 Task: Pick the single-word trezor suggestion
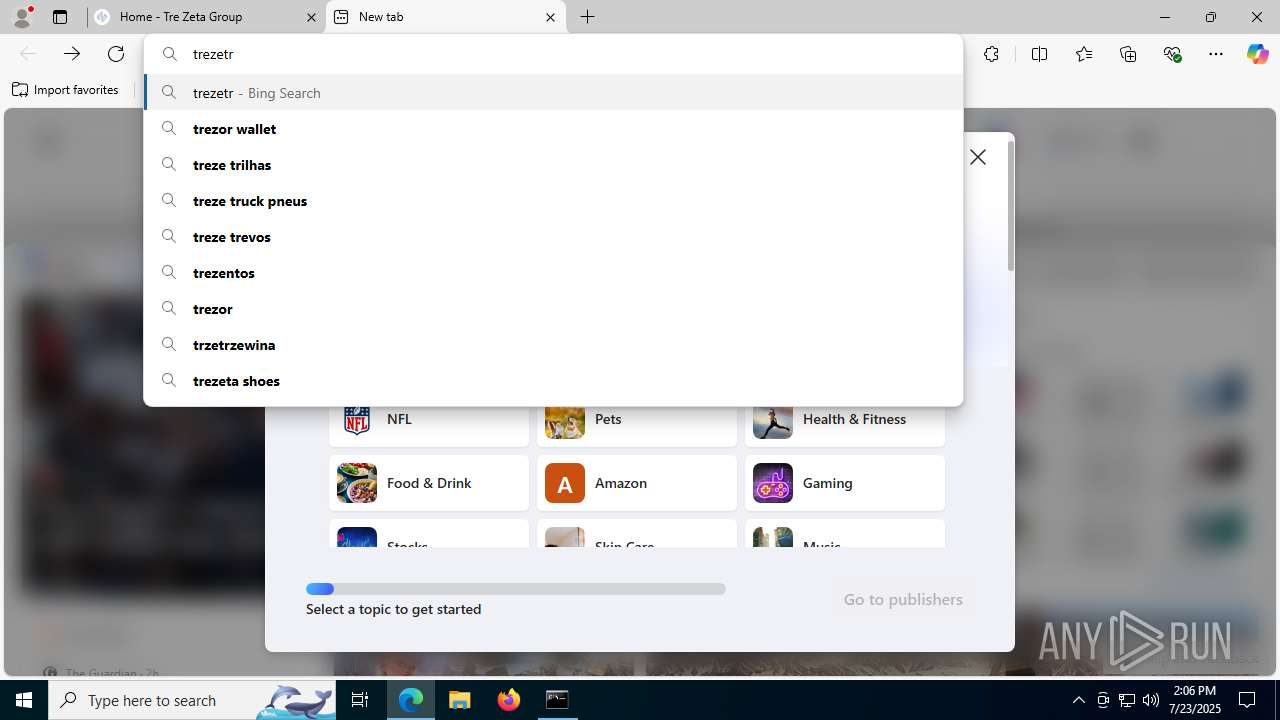[553, 309]
